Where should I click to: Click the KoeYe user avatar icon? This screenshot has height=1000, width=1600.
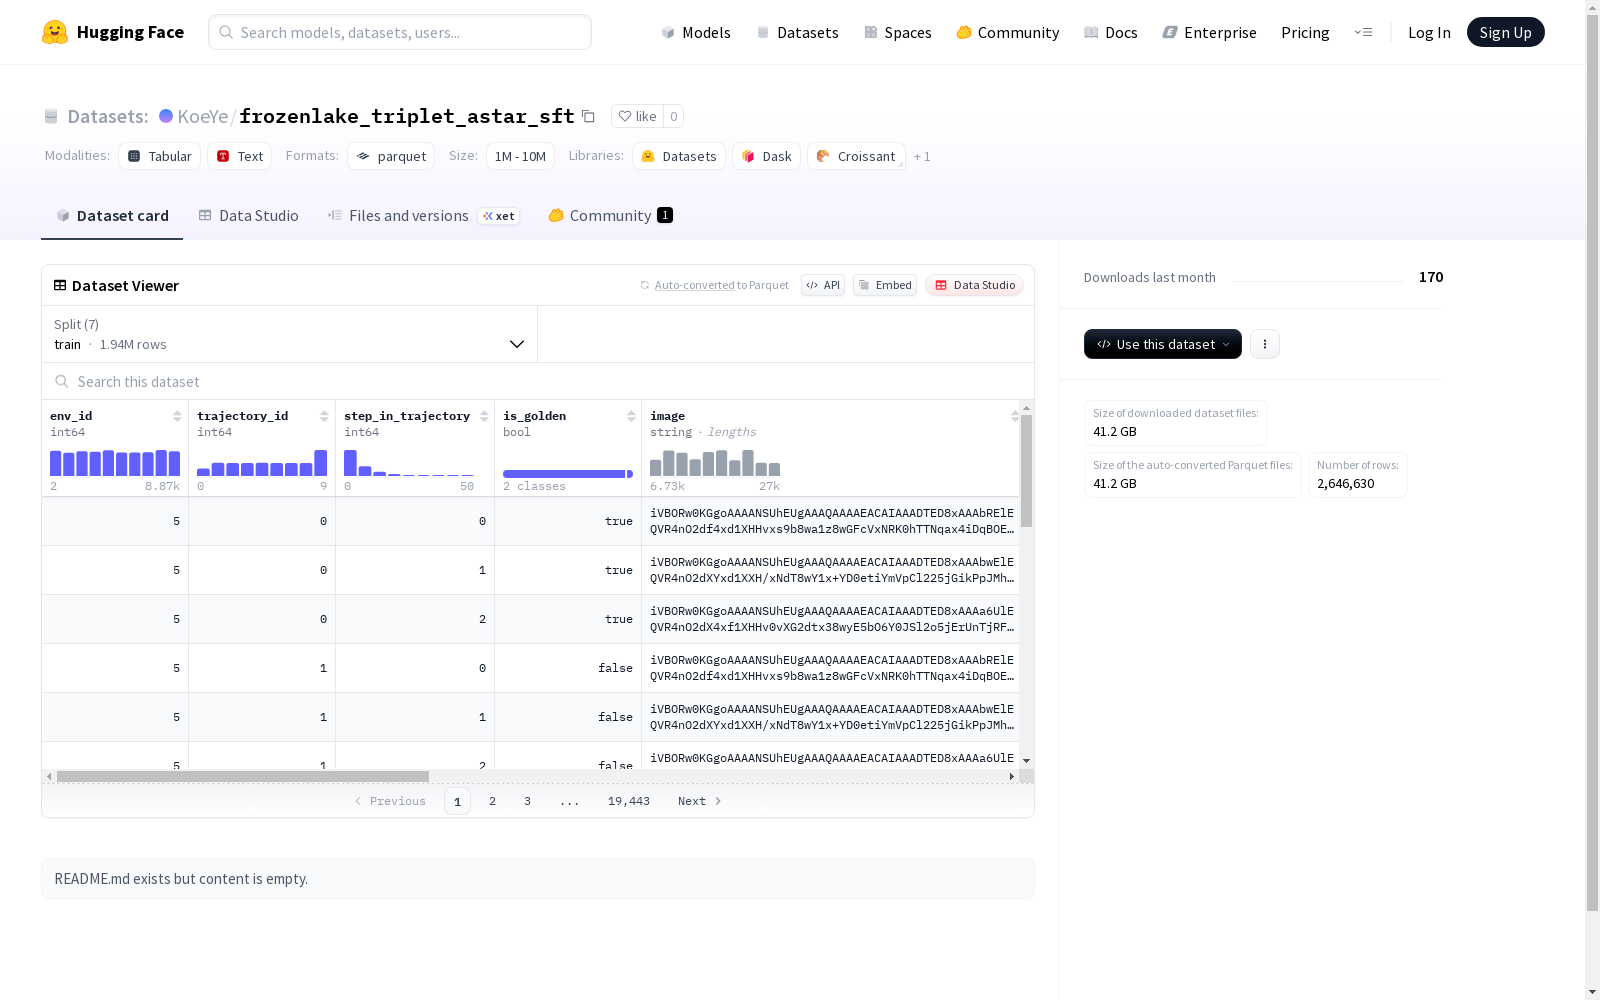166,116
